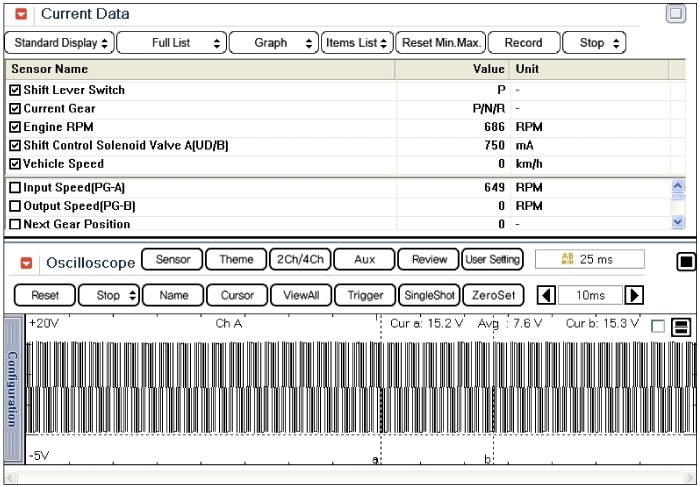Uncheck the Vehicle Speed checkbox
The width and height of the screenshot is (700, 487).
click(15, 164)
